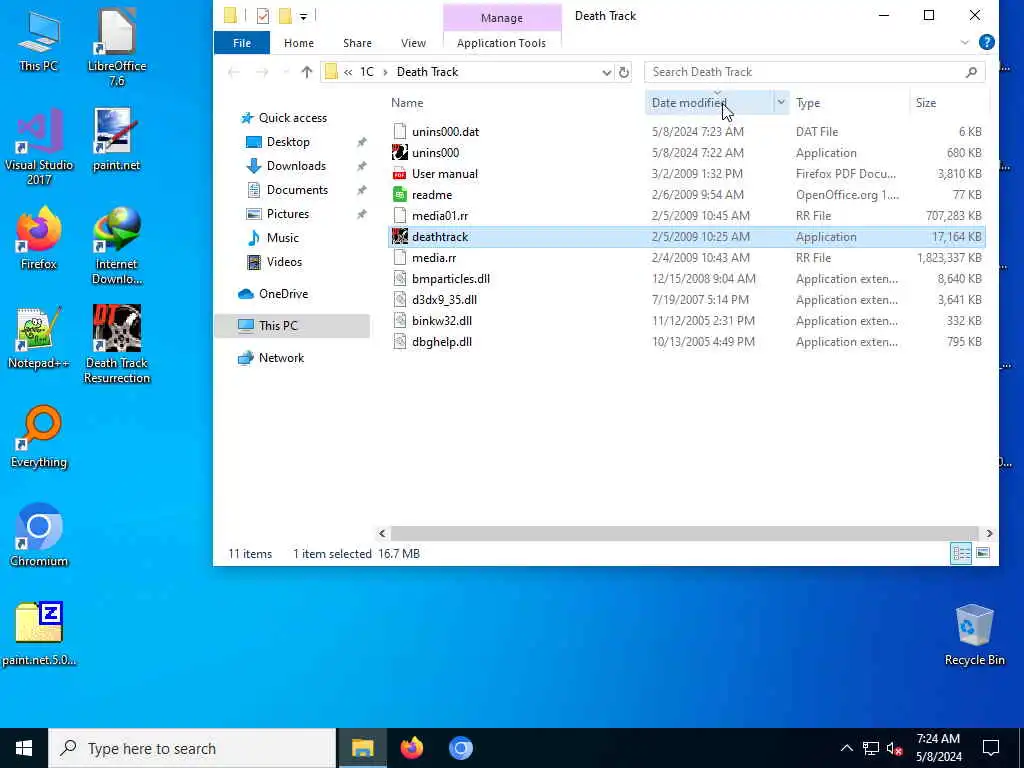Refresh the Death Track folder view
The height and width of the screenshot is (768, 1024).
click(624, 72)
